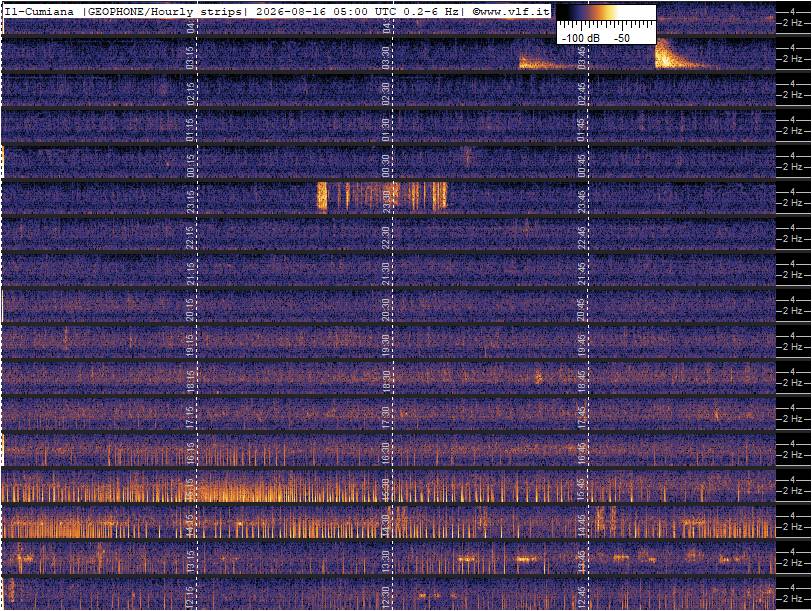Click the 2 Hz axis label on the 23:15 strip
The width and height of the screenshot is (812, 611).
(793, 203)
